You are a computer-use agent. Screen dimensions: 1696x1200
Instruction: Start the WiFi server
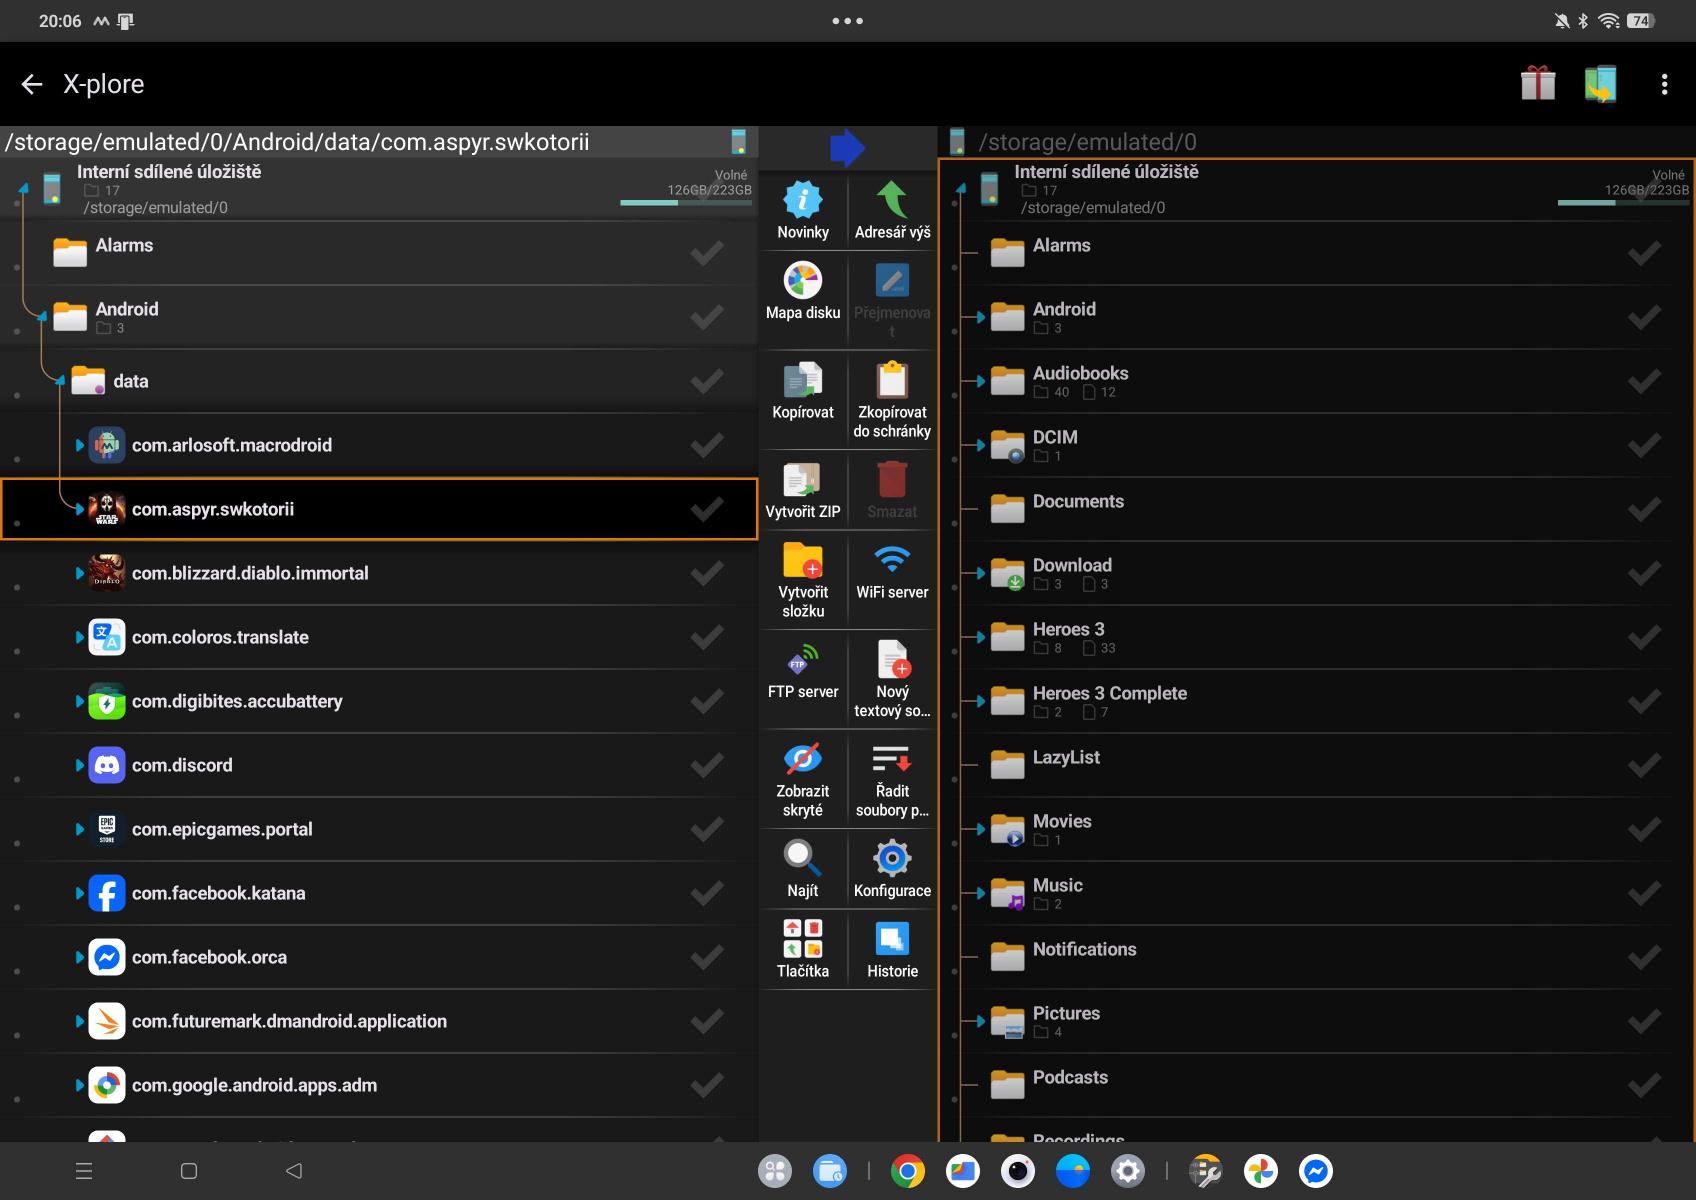(x=892, y=571)
